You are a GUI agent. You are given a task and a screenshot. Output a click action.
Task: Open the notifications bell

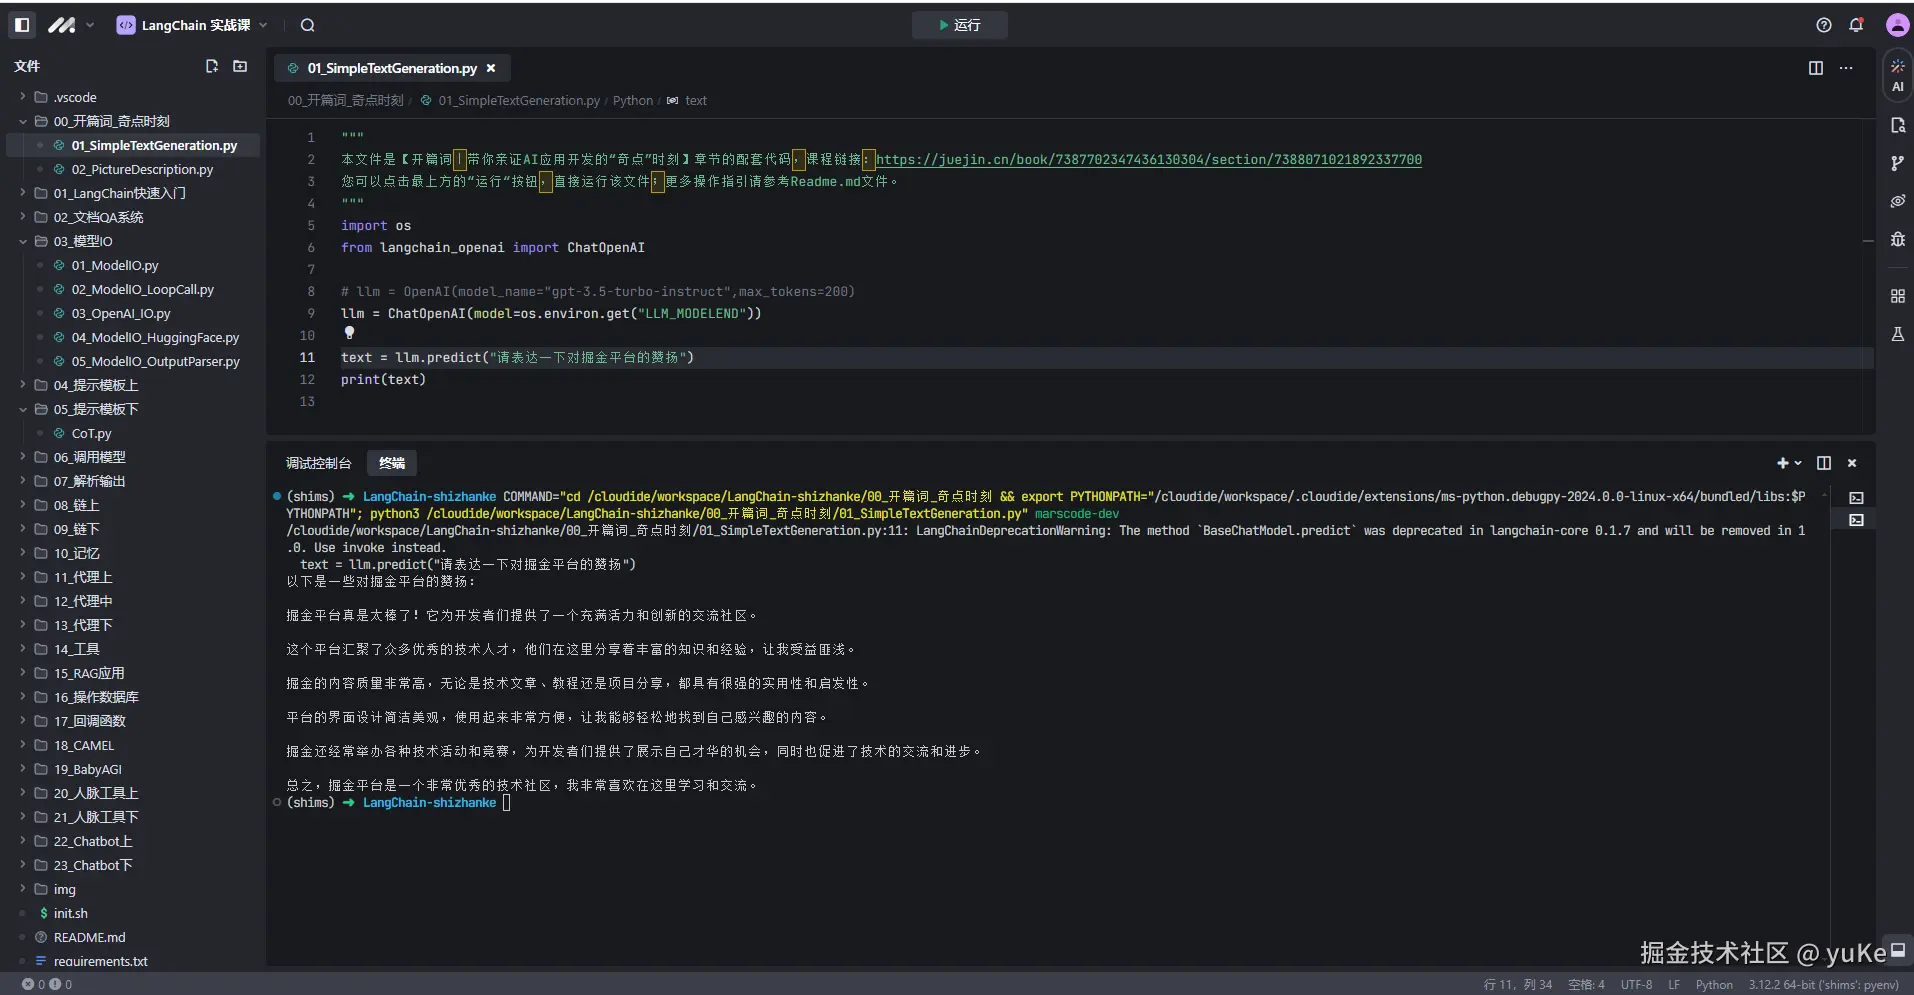pos(1856,25)
